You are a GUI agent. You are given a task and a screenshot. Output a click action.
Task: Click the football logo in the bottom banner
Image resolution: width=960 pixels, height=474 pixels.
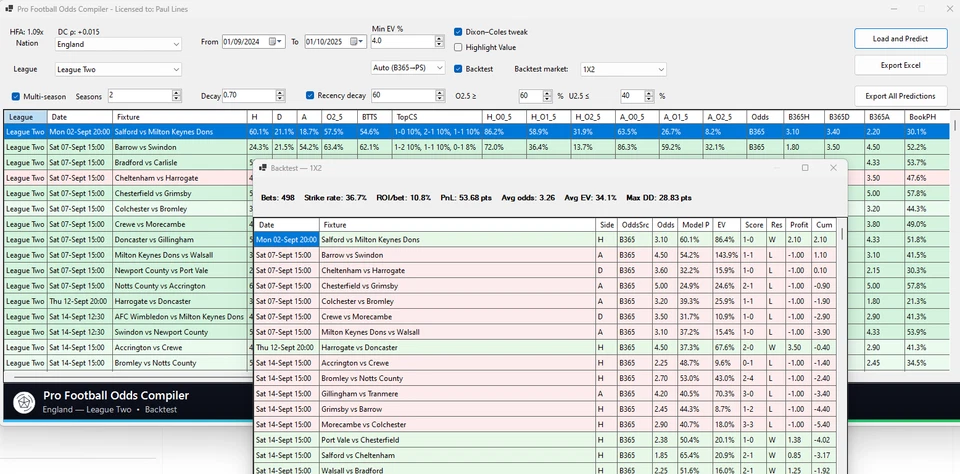24,402
